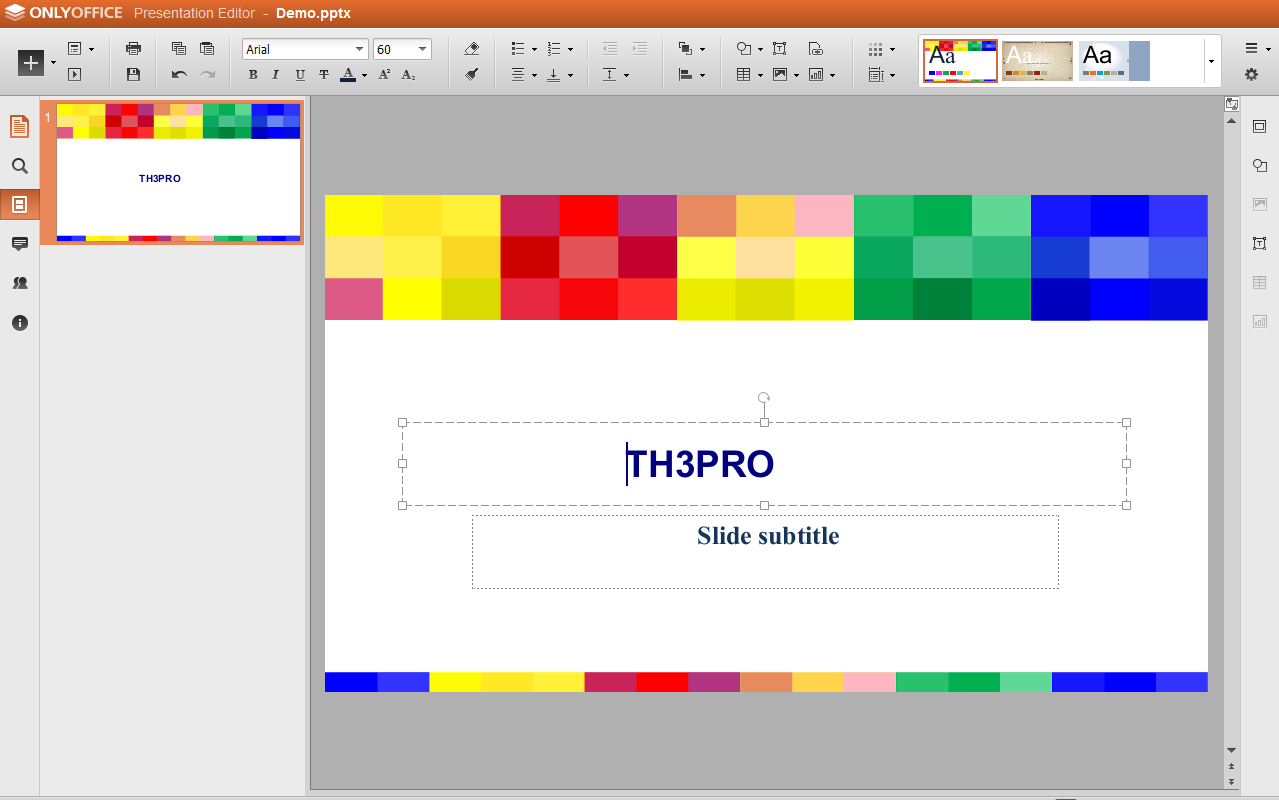Open the Arial font name dropdown
1279x800 pixels.
click(x=360, y=49)
